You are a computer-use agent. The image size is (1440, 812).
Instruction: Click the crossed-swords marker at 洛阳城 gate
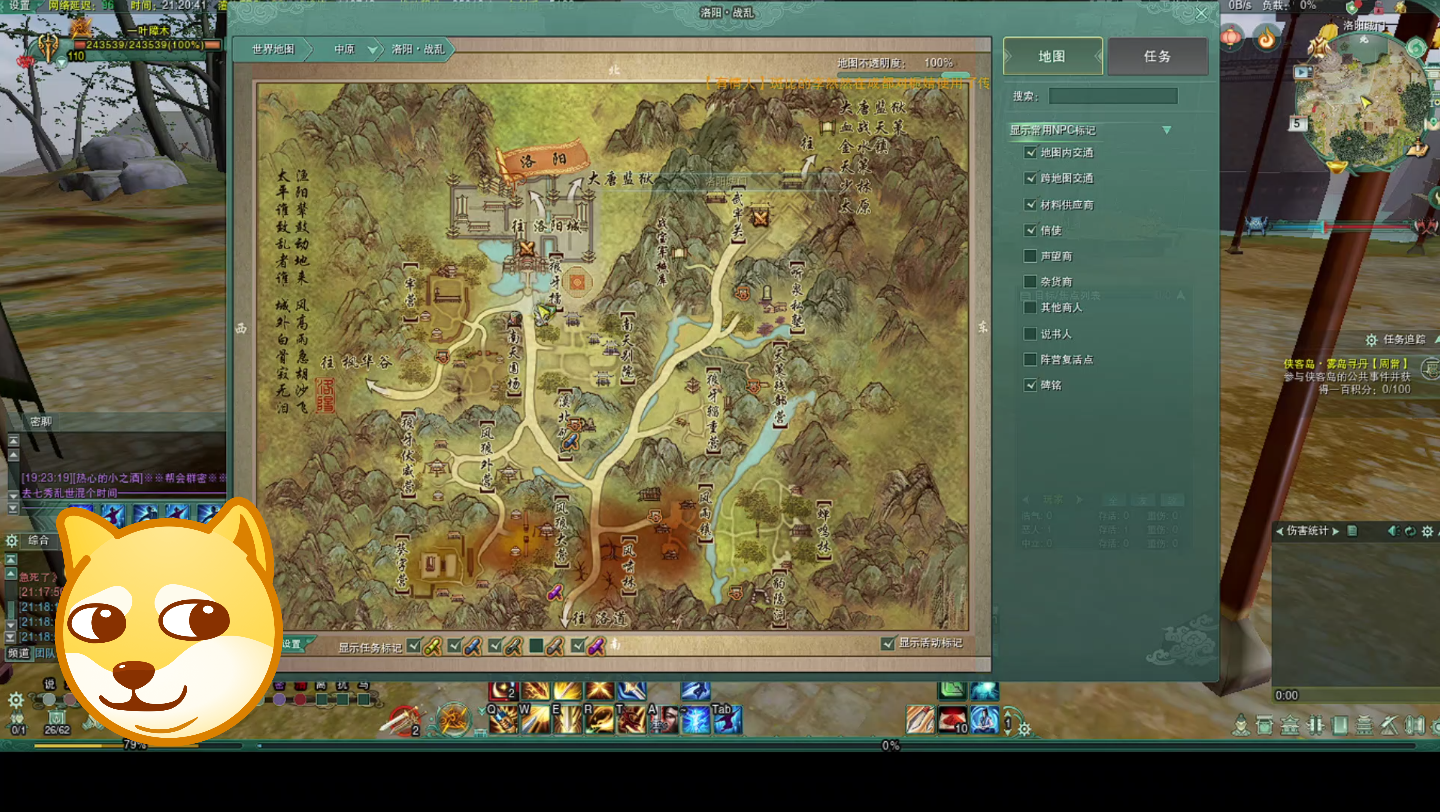(x=527, y=248)
